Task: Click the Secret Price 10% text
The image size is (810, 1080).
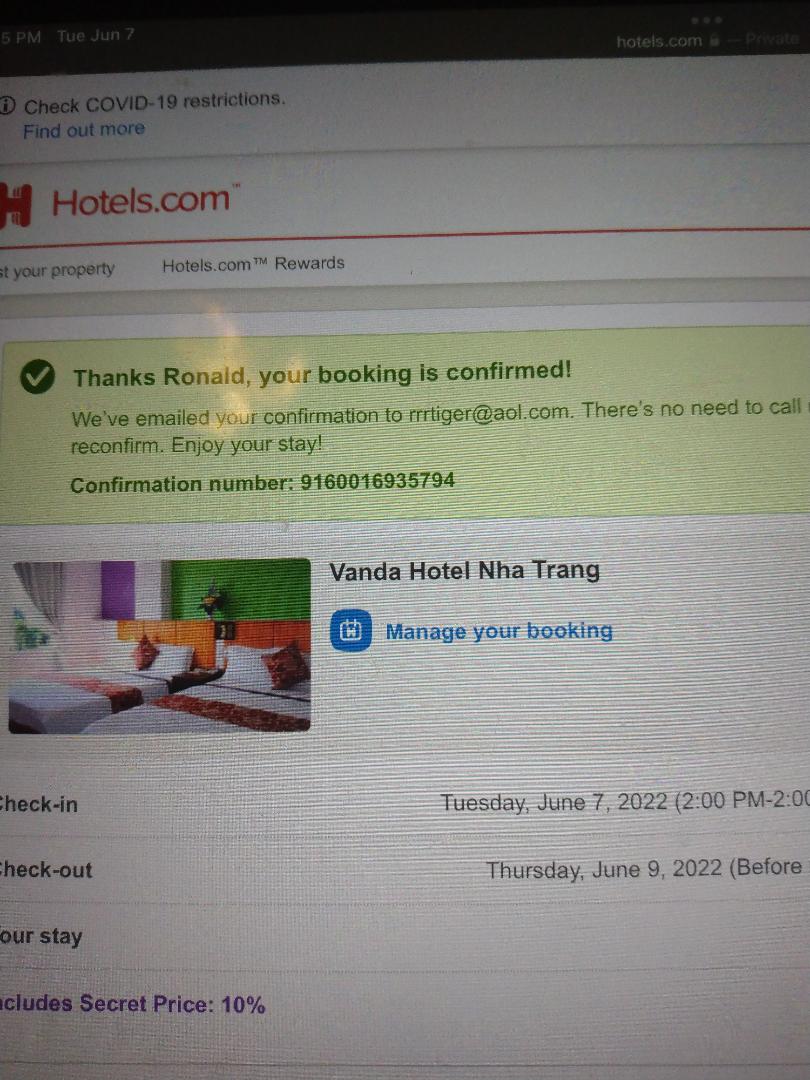Action: coord(132,1004)
